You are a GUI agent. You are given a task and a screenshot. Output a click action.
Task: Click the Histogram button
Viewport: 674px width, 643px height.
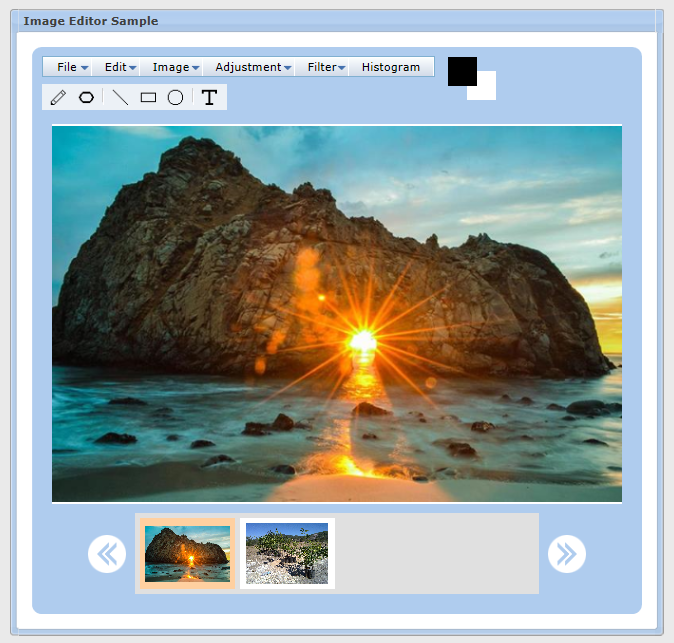pyautogui.click(x=391, y=67)
